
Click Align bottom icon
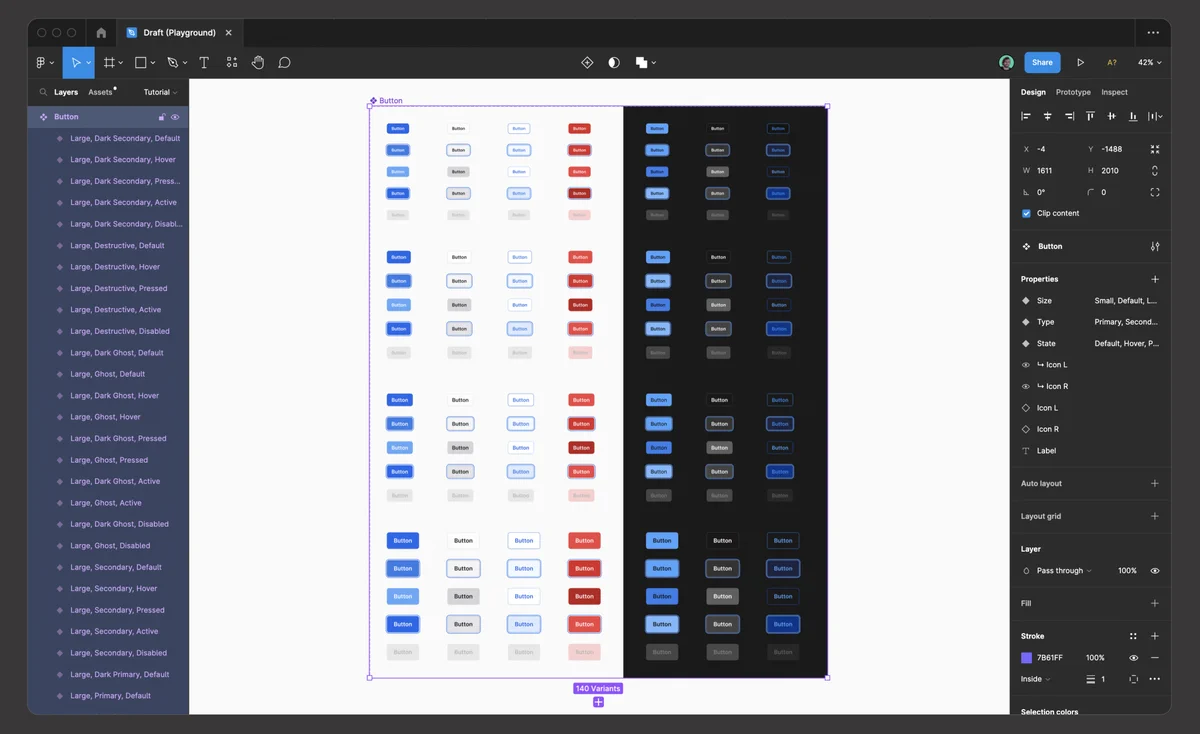click(1133, 116)
